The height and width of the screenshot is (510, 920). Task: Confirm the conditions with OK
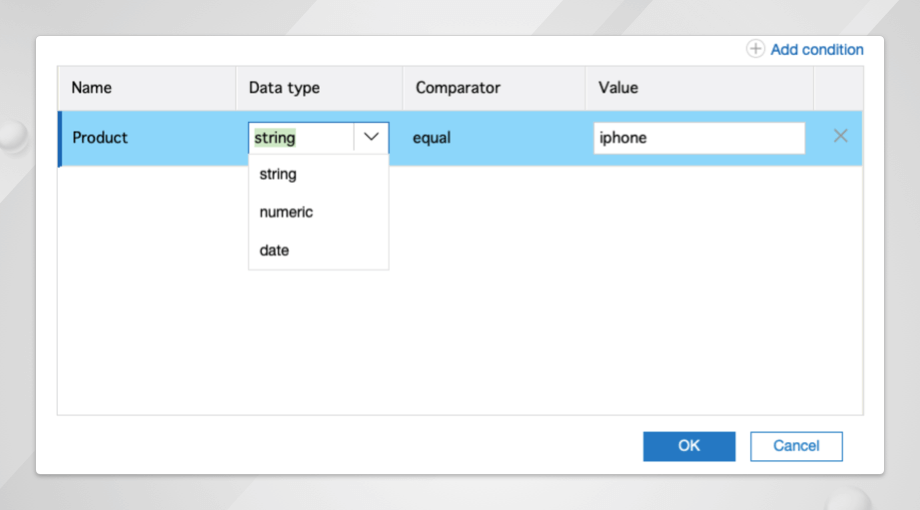[689, 446]
